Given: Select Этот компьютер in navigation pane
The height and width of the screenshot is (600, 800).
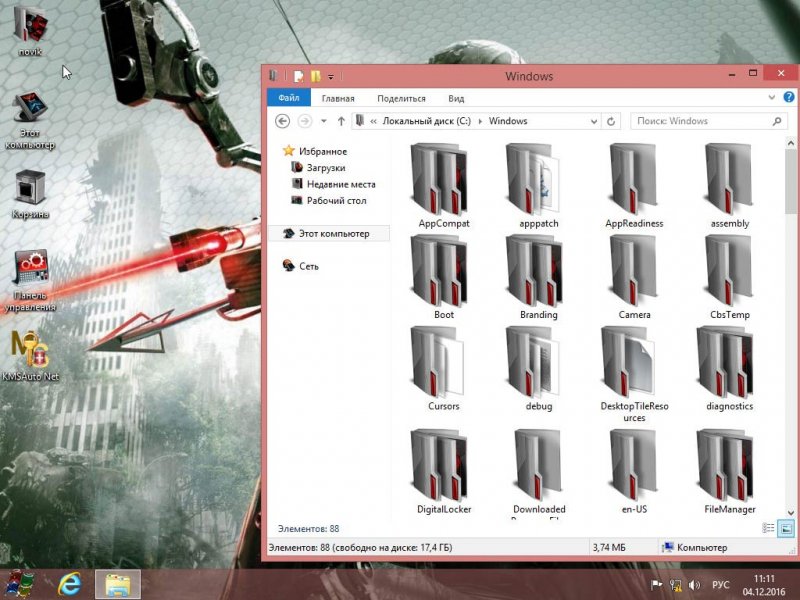Looking at the screenshot, I should (x=329, y=234).
